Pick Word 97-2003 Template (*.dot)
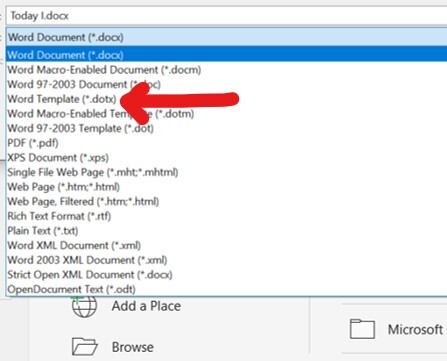The height and width of the screenshot is (361, 447). click(x=81, y=128)
